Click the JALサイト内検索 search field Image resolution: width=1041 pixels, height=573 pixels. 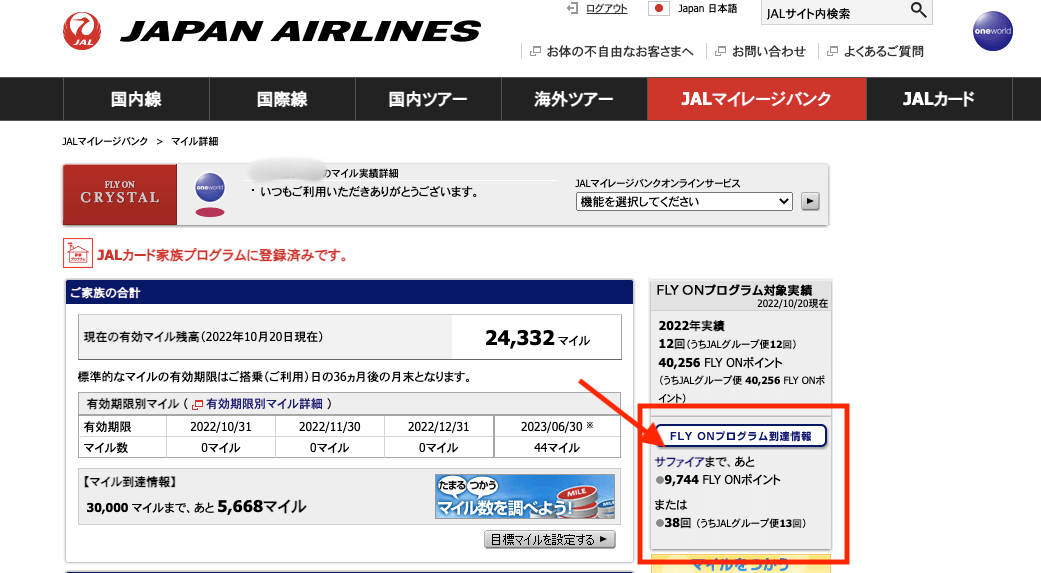coord(832,13)
